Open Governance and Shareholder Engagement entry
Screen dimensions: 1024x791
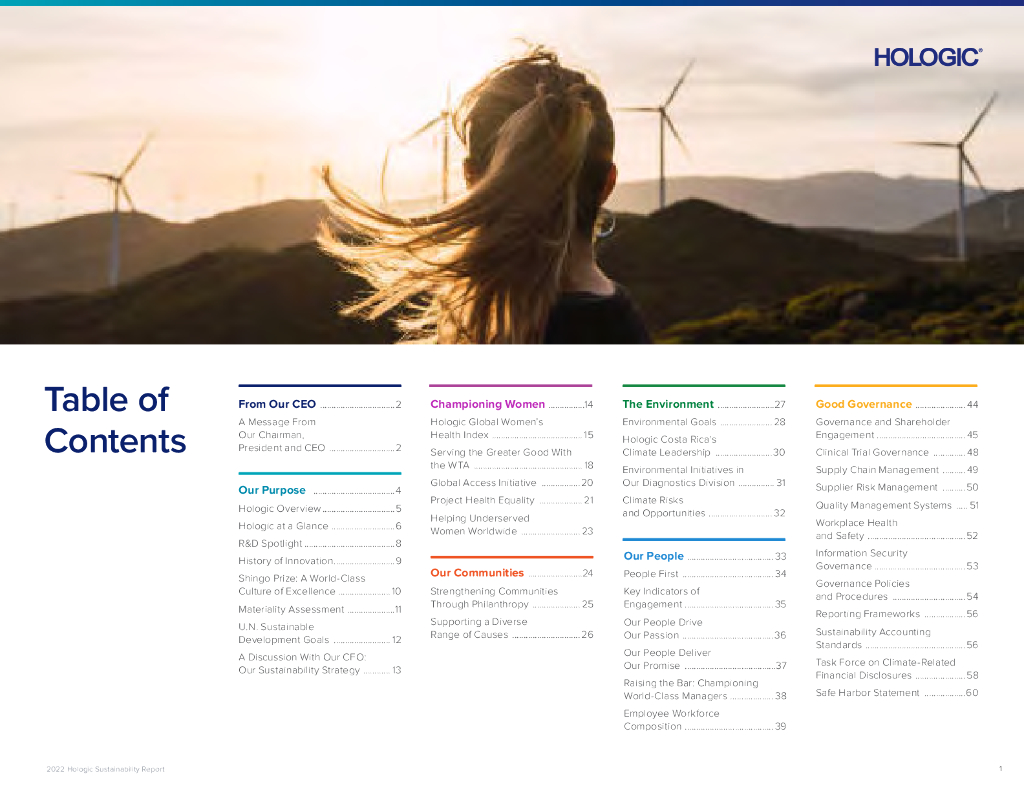[x=897, y=428]
